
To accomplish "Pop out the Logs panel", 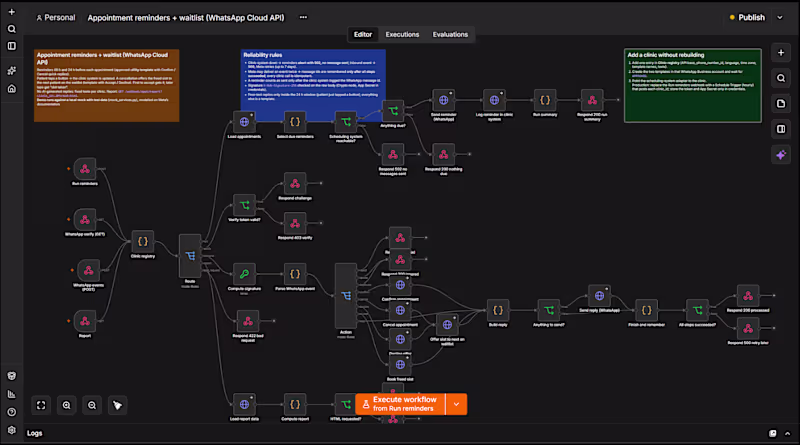I will tap(772, 433).
